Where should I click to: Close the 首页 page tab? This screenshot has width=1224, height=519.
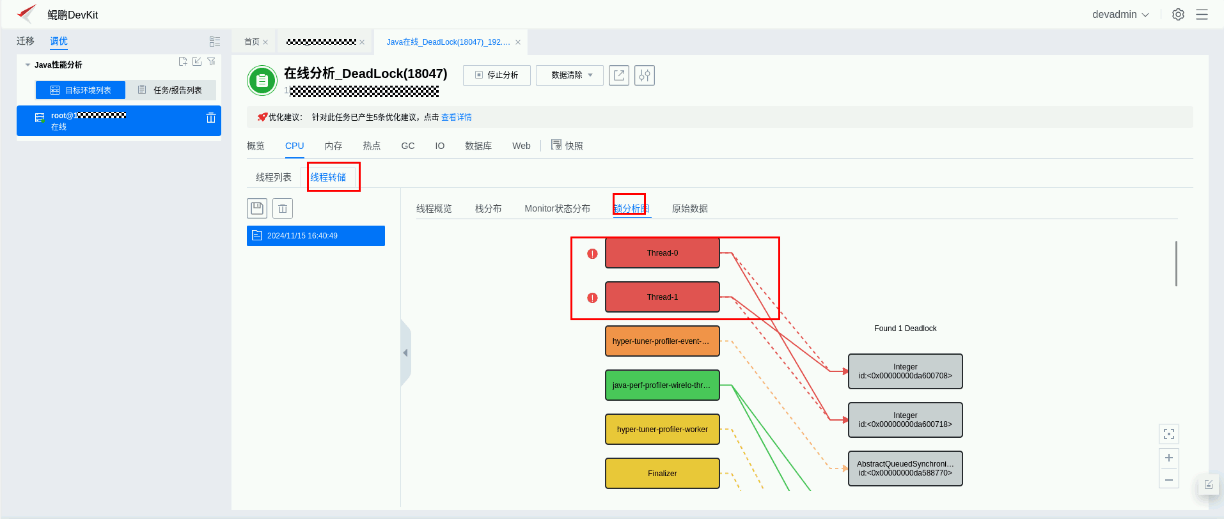pos(265,42)
